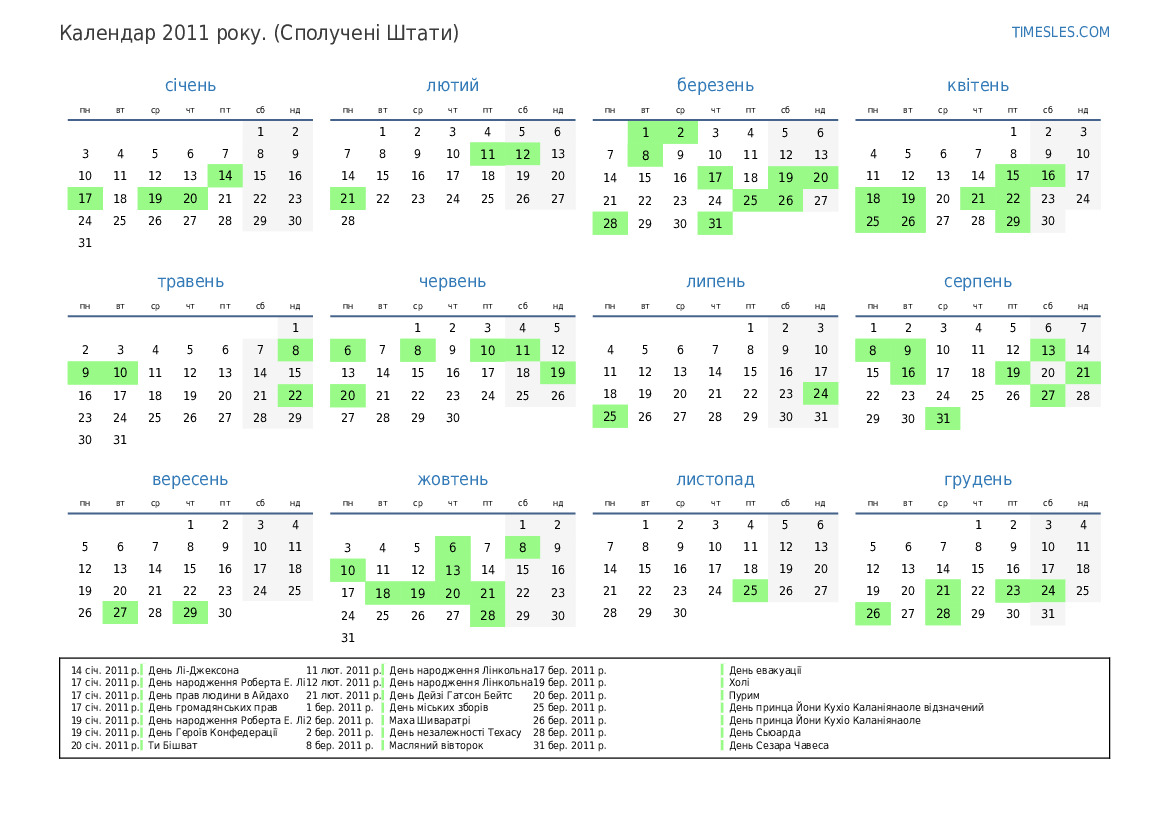Click highlighted 22 in травень

click(x=295, y=395)
